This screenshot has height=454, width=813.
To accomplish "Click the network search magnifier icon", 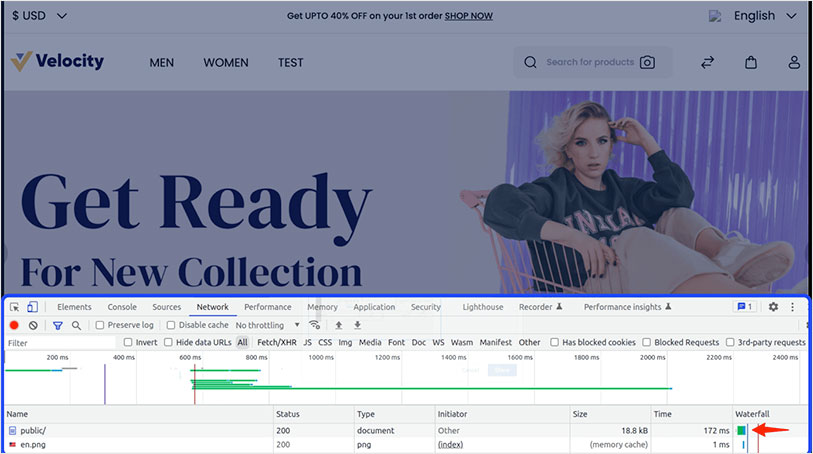I will pos(76,325).
